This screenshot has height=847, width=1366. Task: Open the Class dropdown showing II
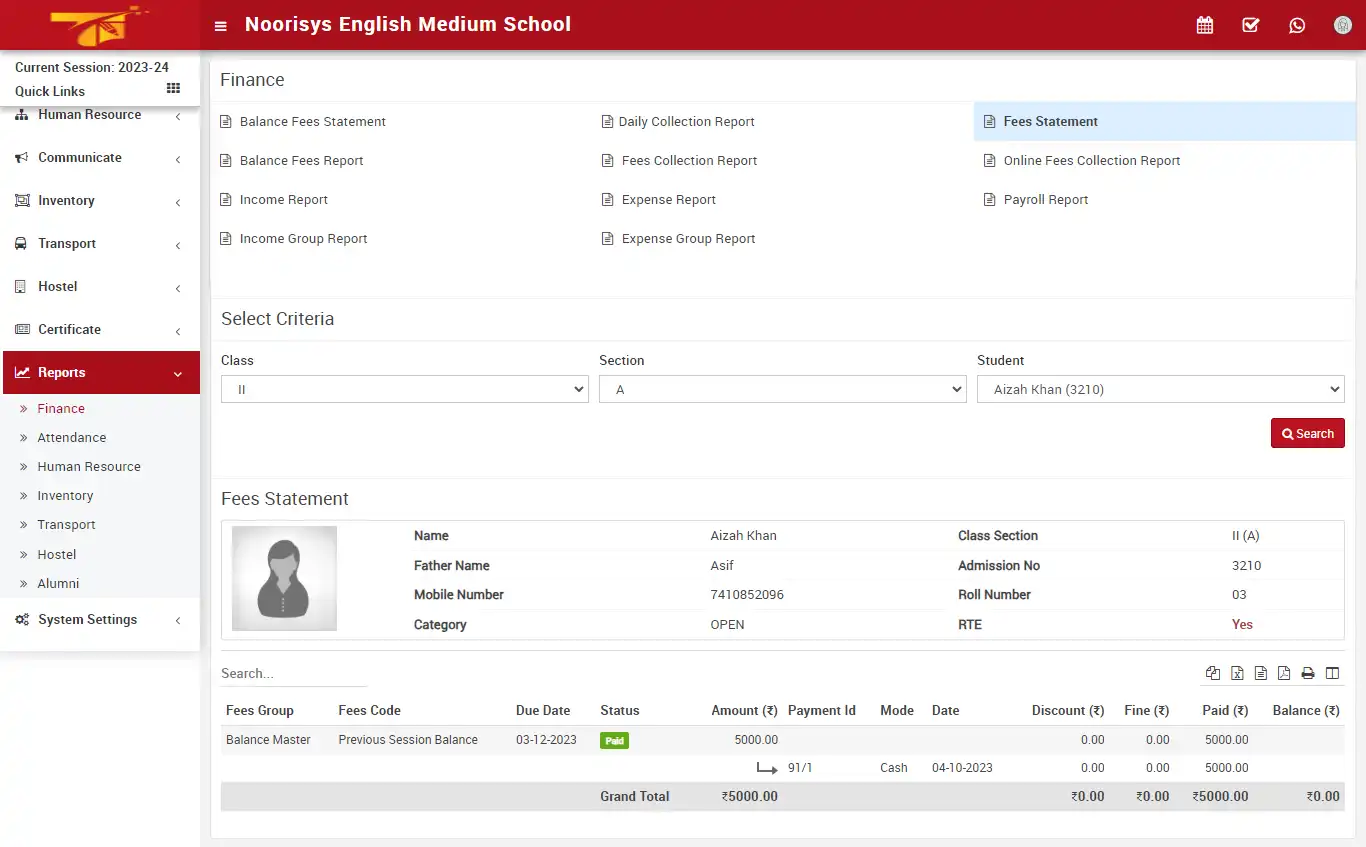pyautogui.click(x=404, y=389)
